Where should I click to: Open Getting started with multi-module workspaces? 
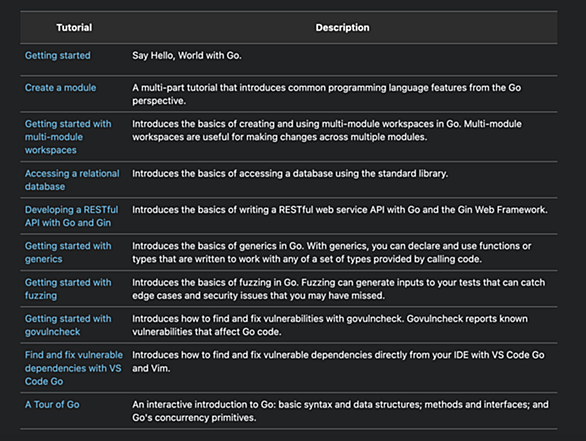68,137
